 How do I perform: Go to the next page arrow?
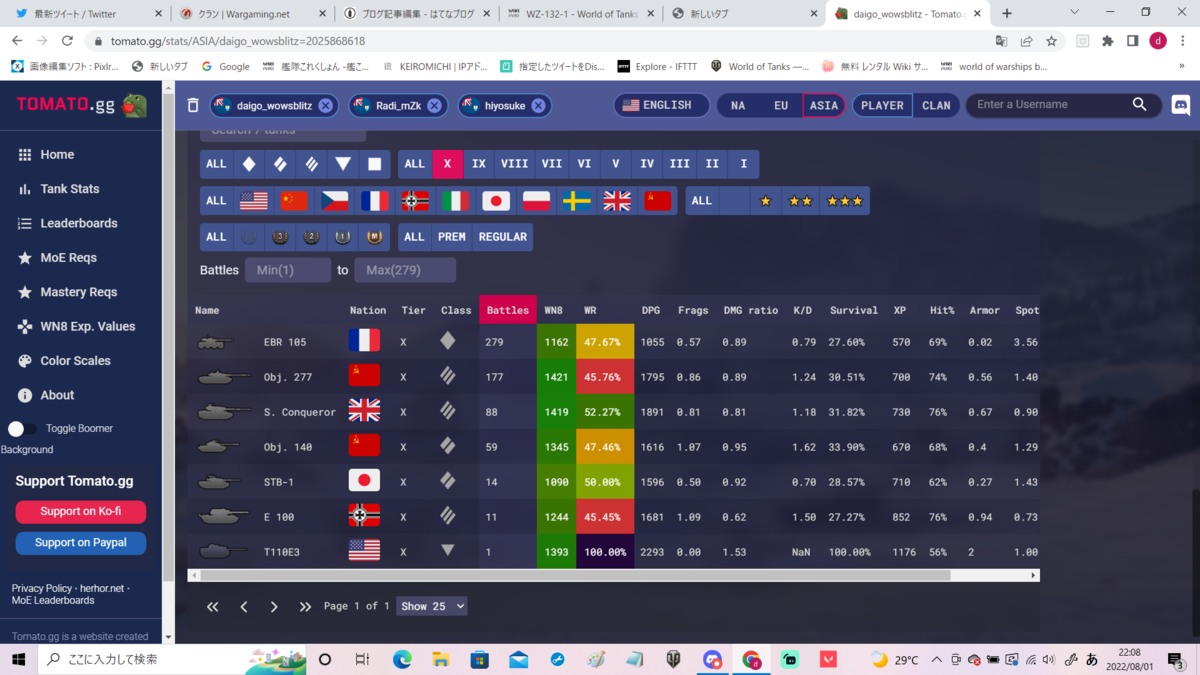tap(274, 607)
